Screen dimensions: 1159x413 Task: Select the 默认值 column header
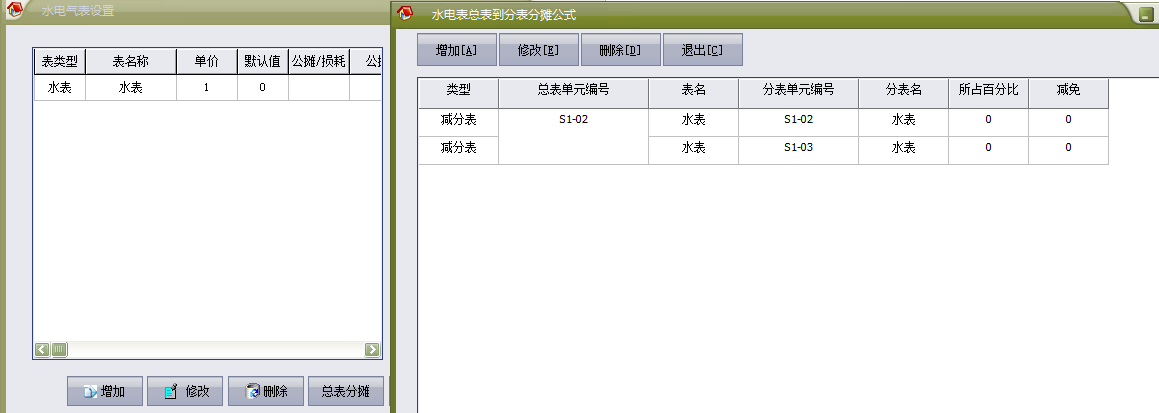262,62
